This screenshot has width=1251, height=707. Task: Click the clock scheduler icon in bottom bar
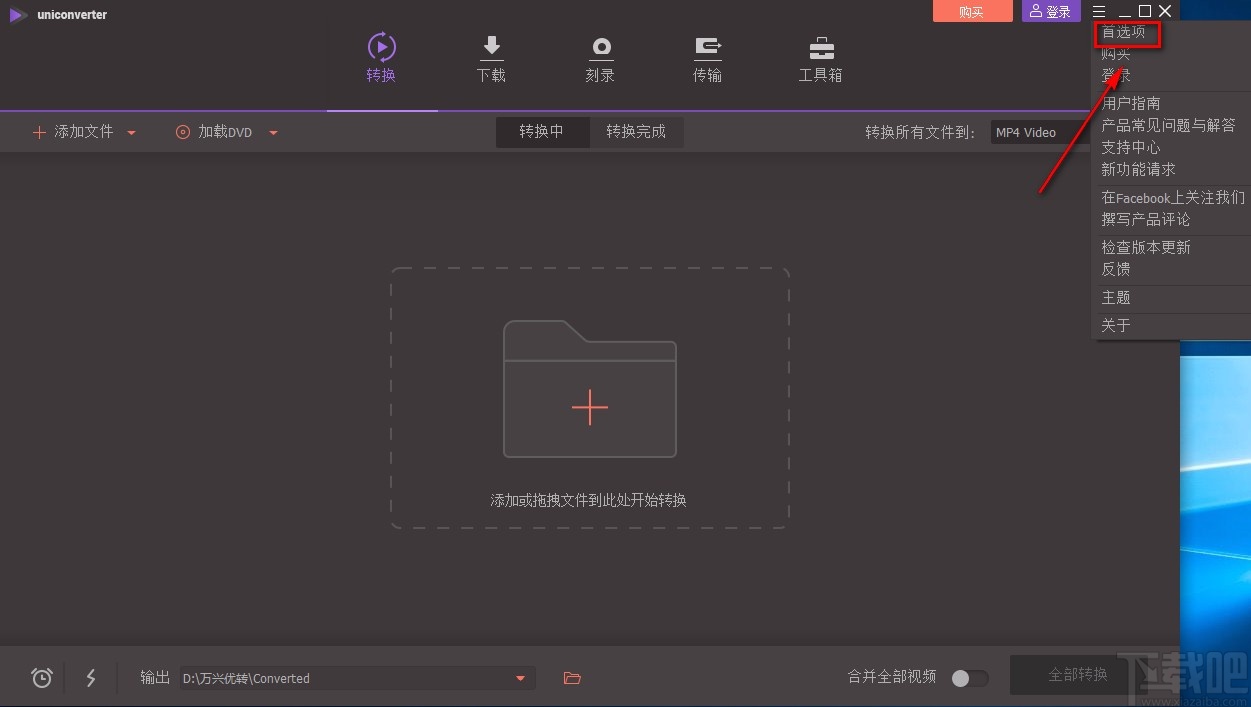[41, 677]
